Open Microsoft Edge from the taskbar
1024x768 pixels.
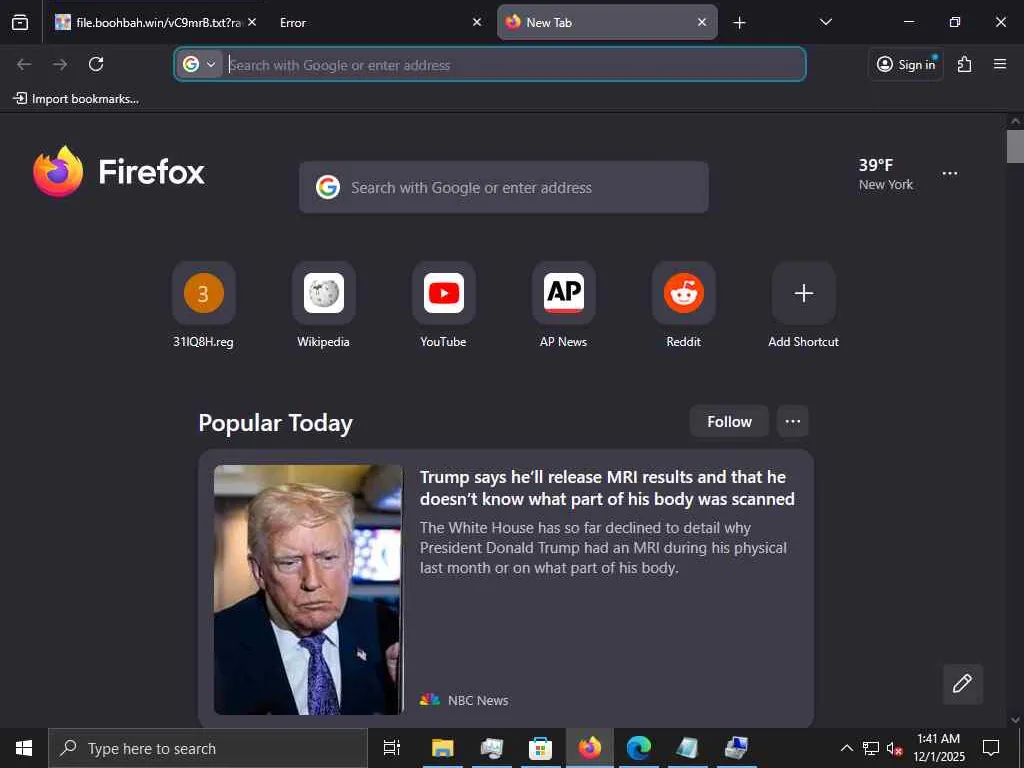(639, 748)
